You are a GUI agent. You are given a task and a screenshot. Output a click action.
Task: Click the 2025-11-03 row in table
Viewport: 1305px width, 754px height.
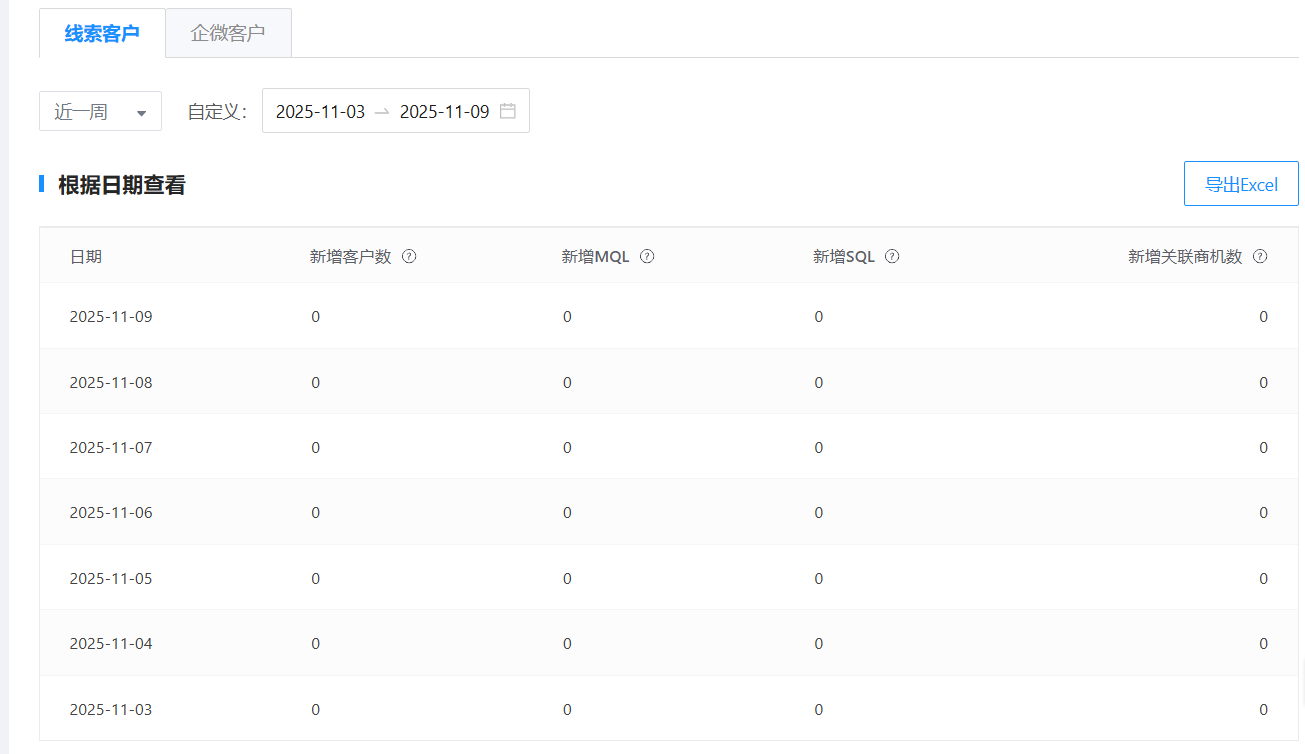point(111,709)
